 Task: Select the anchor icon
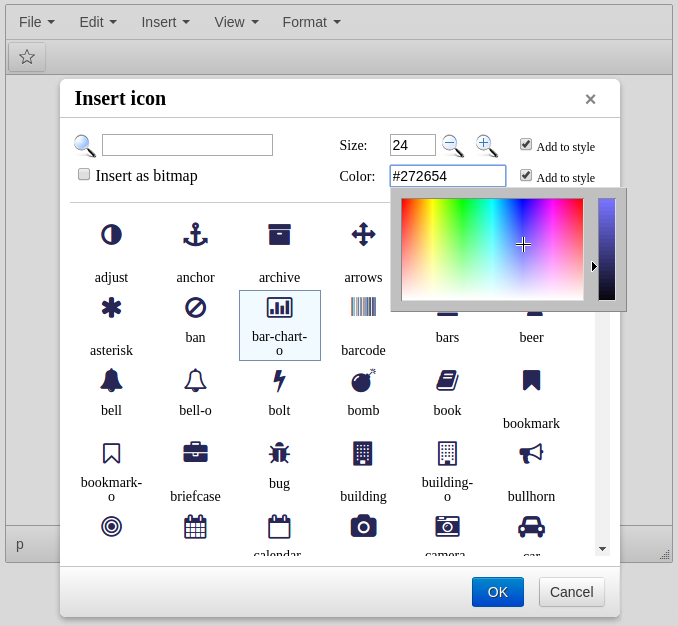(x=195, y=235)
